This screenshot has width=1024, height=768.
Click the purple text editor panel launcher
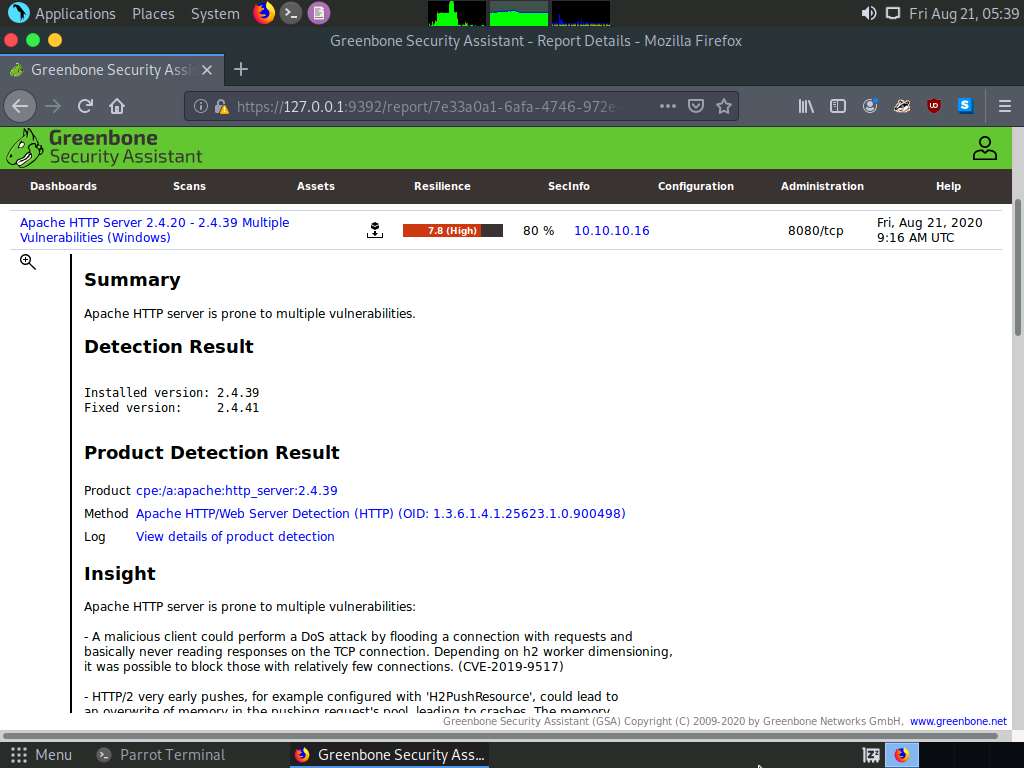[319, 13]
